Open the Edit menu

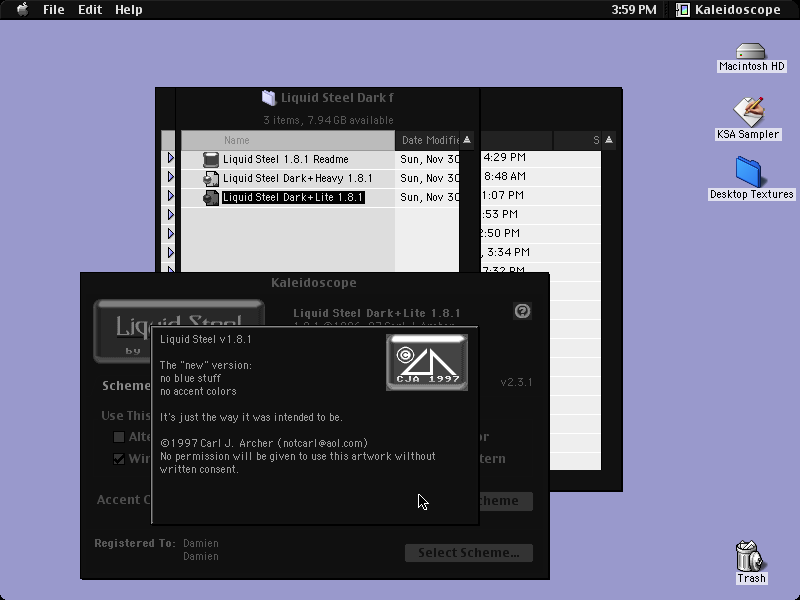(x=90, y=10)
